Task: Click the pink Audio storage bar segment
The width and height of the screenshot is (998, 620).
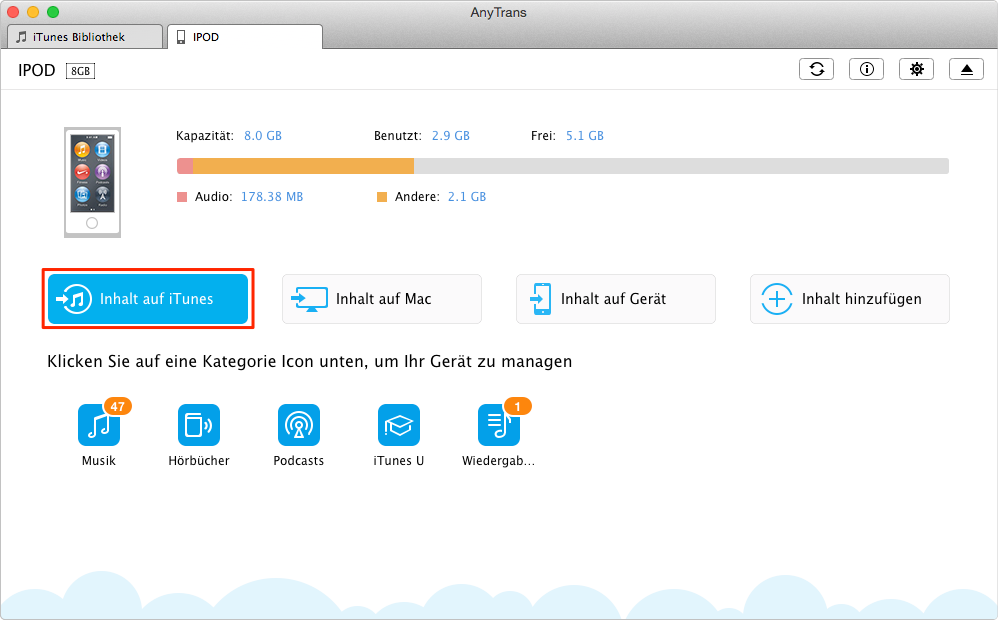Action: pos(185,166)
